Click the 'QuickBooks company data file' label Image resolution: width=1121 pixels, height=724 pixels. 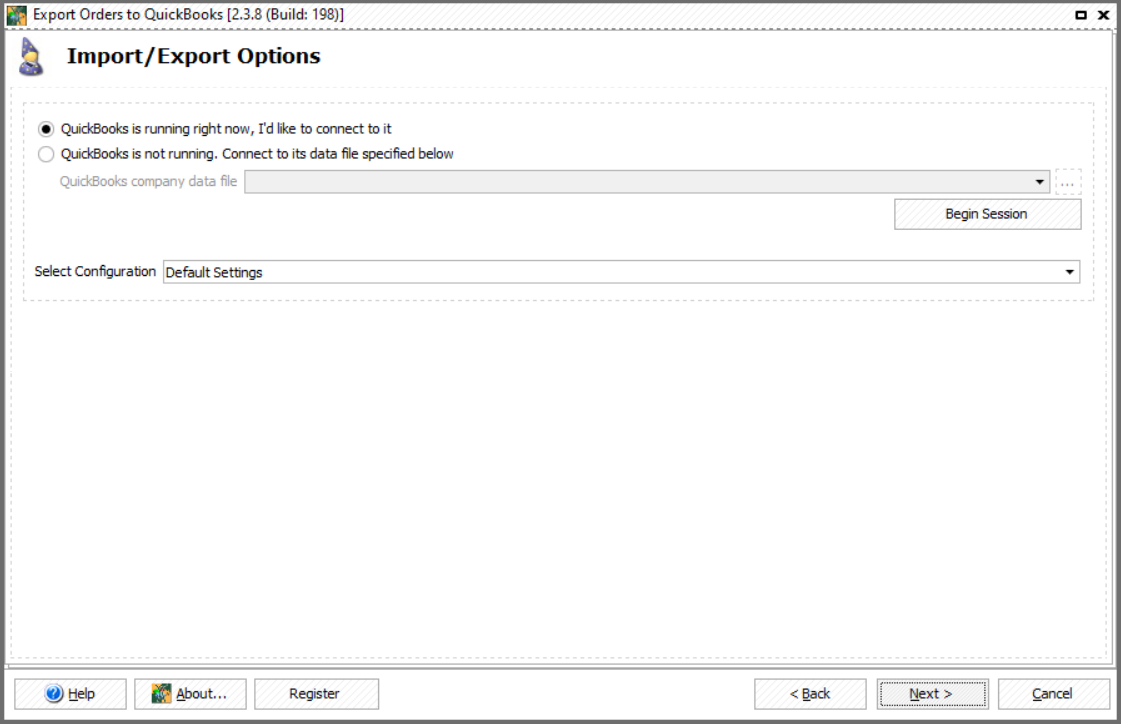(148, 182)
